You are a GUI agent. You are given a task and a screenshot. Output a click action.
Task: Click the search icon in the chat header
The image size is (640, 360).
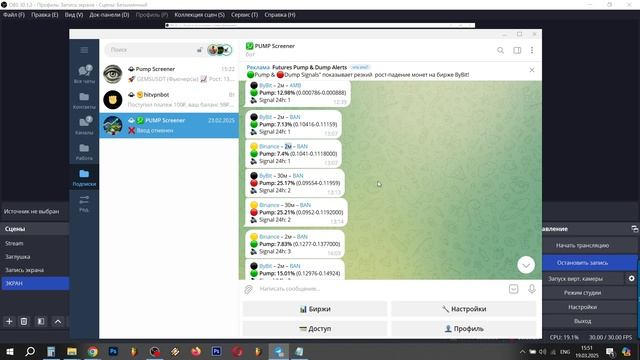coord(500,50)
